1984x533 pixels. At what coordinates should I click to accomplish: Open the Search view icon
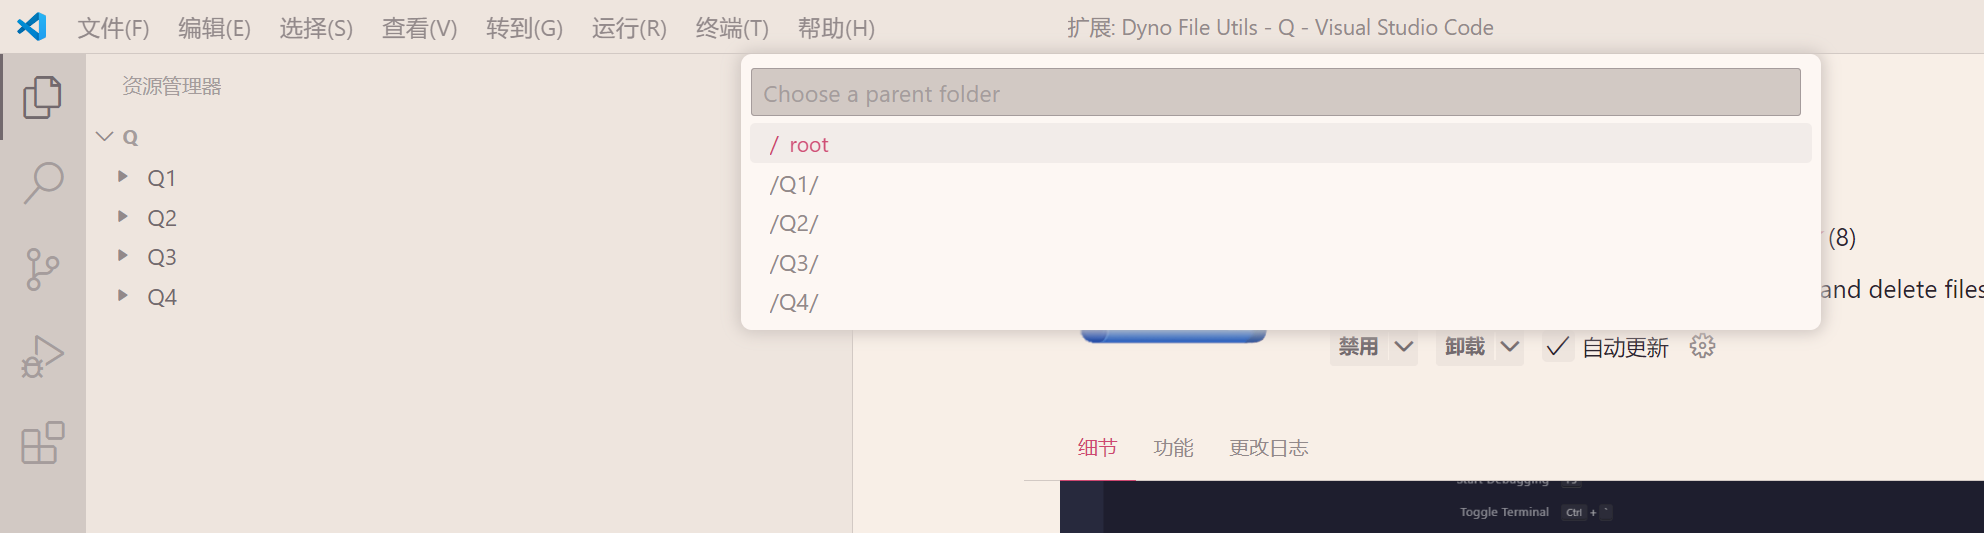pos(42,183)
